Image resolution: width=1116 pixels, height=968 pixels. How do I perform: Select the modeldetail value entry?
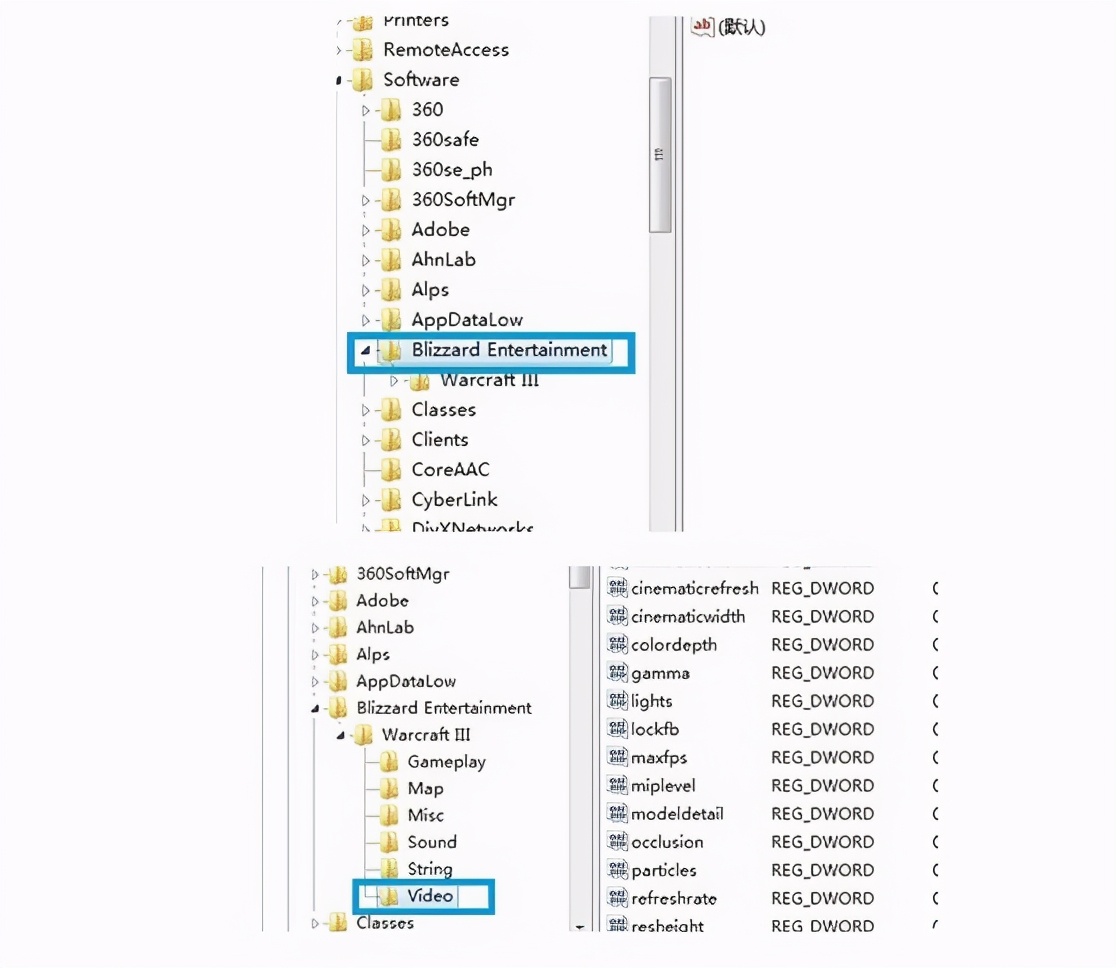[x=677, y=814]
